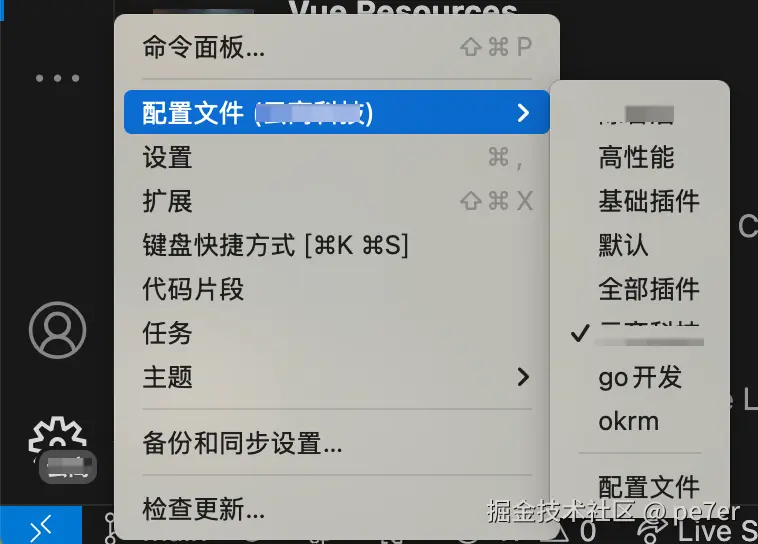Expand the 配置文件 submenu chevron
This screenshot has height=544, width=758.
[x=523, y=113]
